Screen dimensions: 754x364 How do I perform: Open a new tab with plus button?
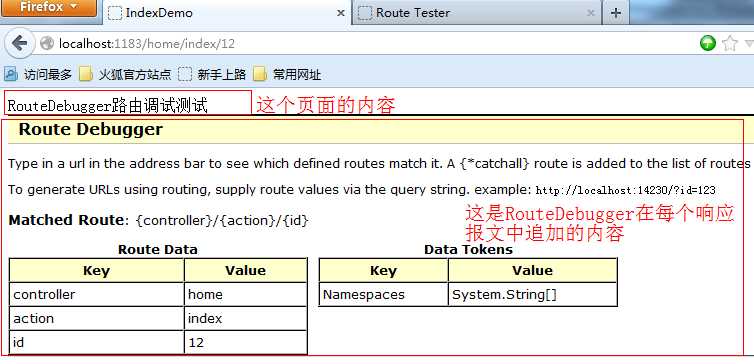(x=616, y=13)
